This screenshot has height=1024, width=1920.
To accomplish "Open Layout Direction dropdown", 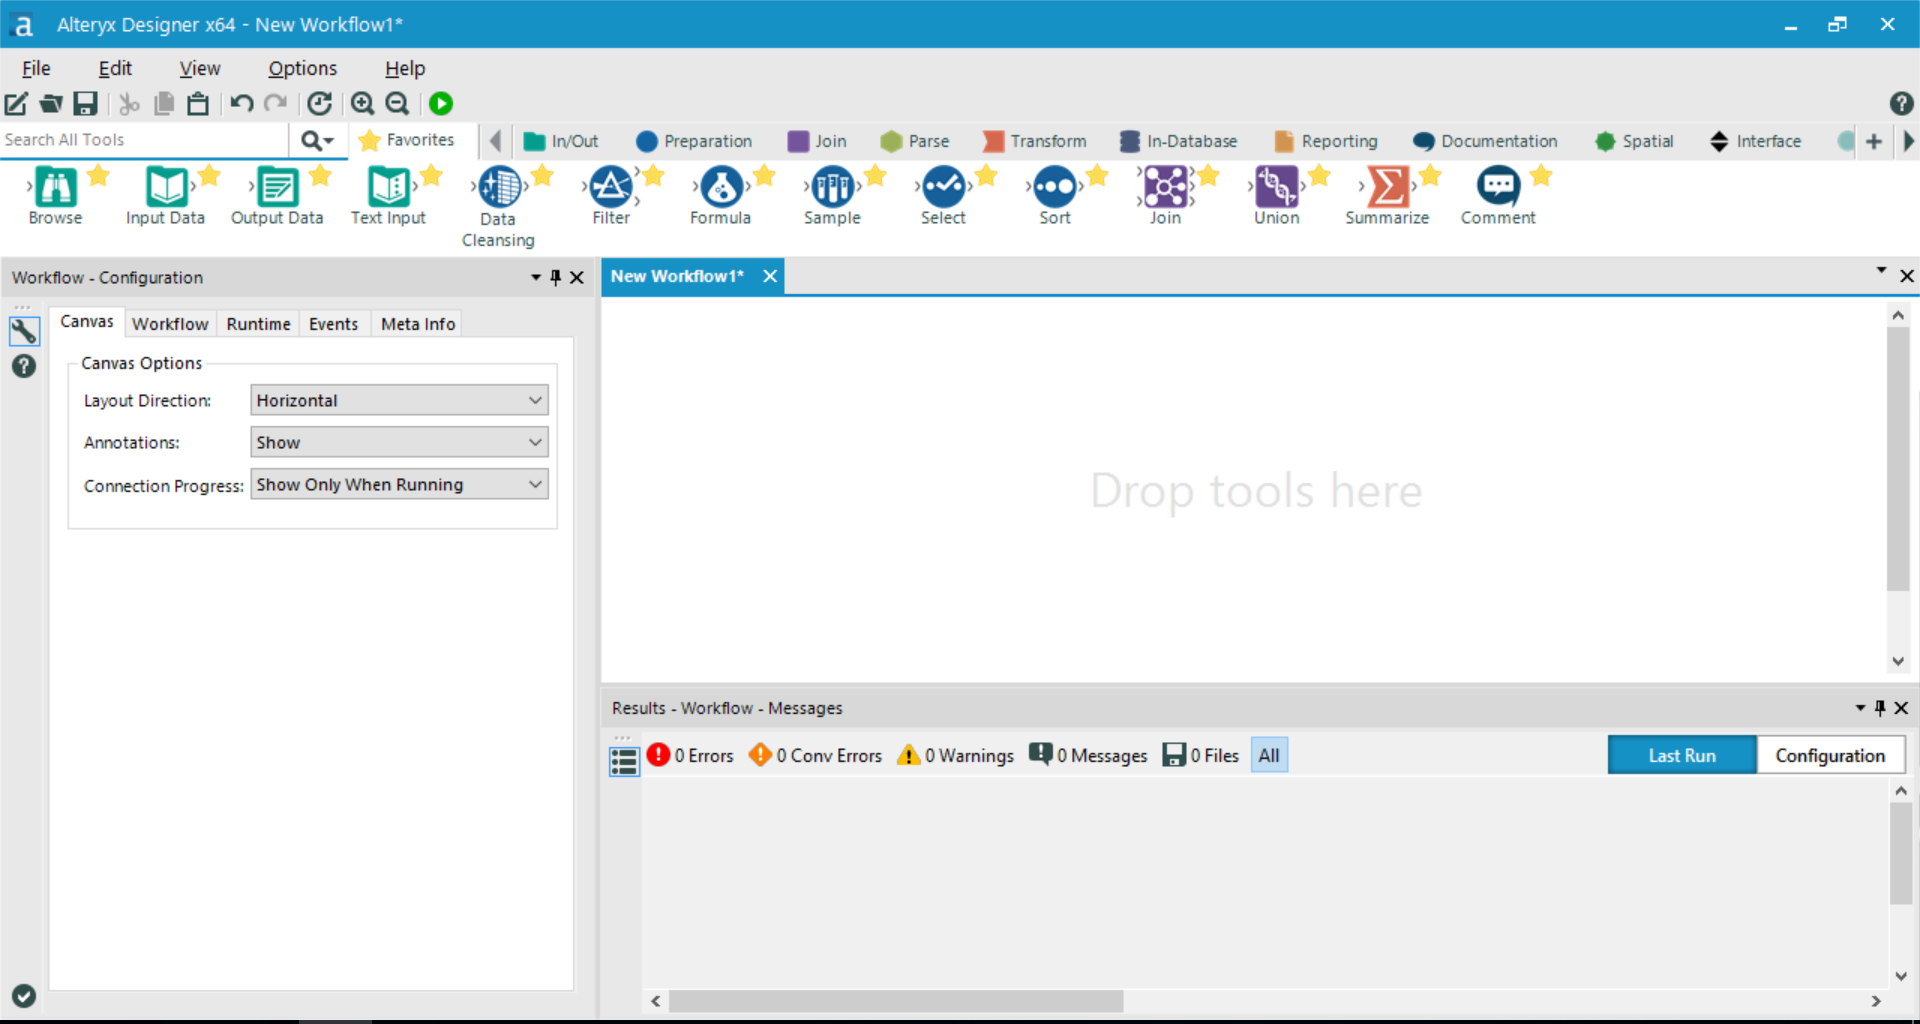I will point(399,400).
